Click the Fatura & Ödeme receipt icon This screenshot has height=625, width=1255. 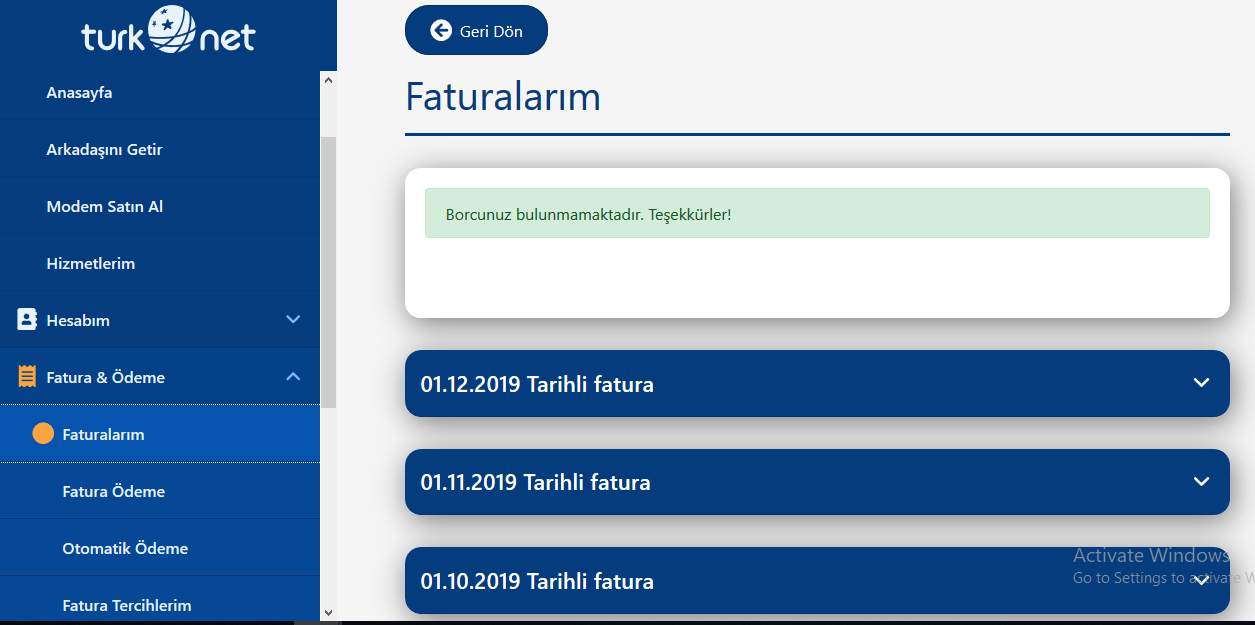pos(27,377)
